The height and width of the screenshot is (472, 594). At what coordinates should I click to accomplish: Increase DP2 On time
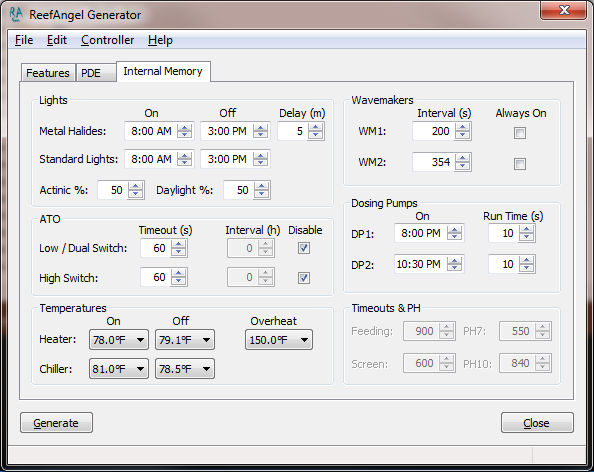(454, 260)
